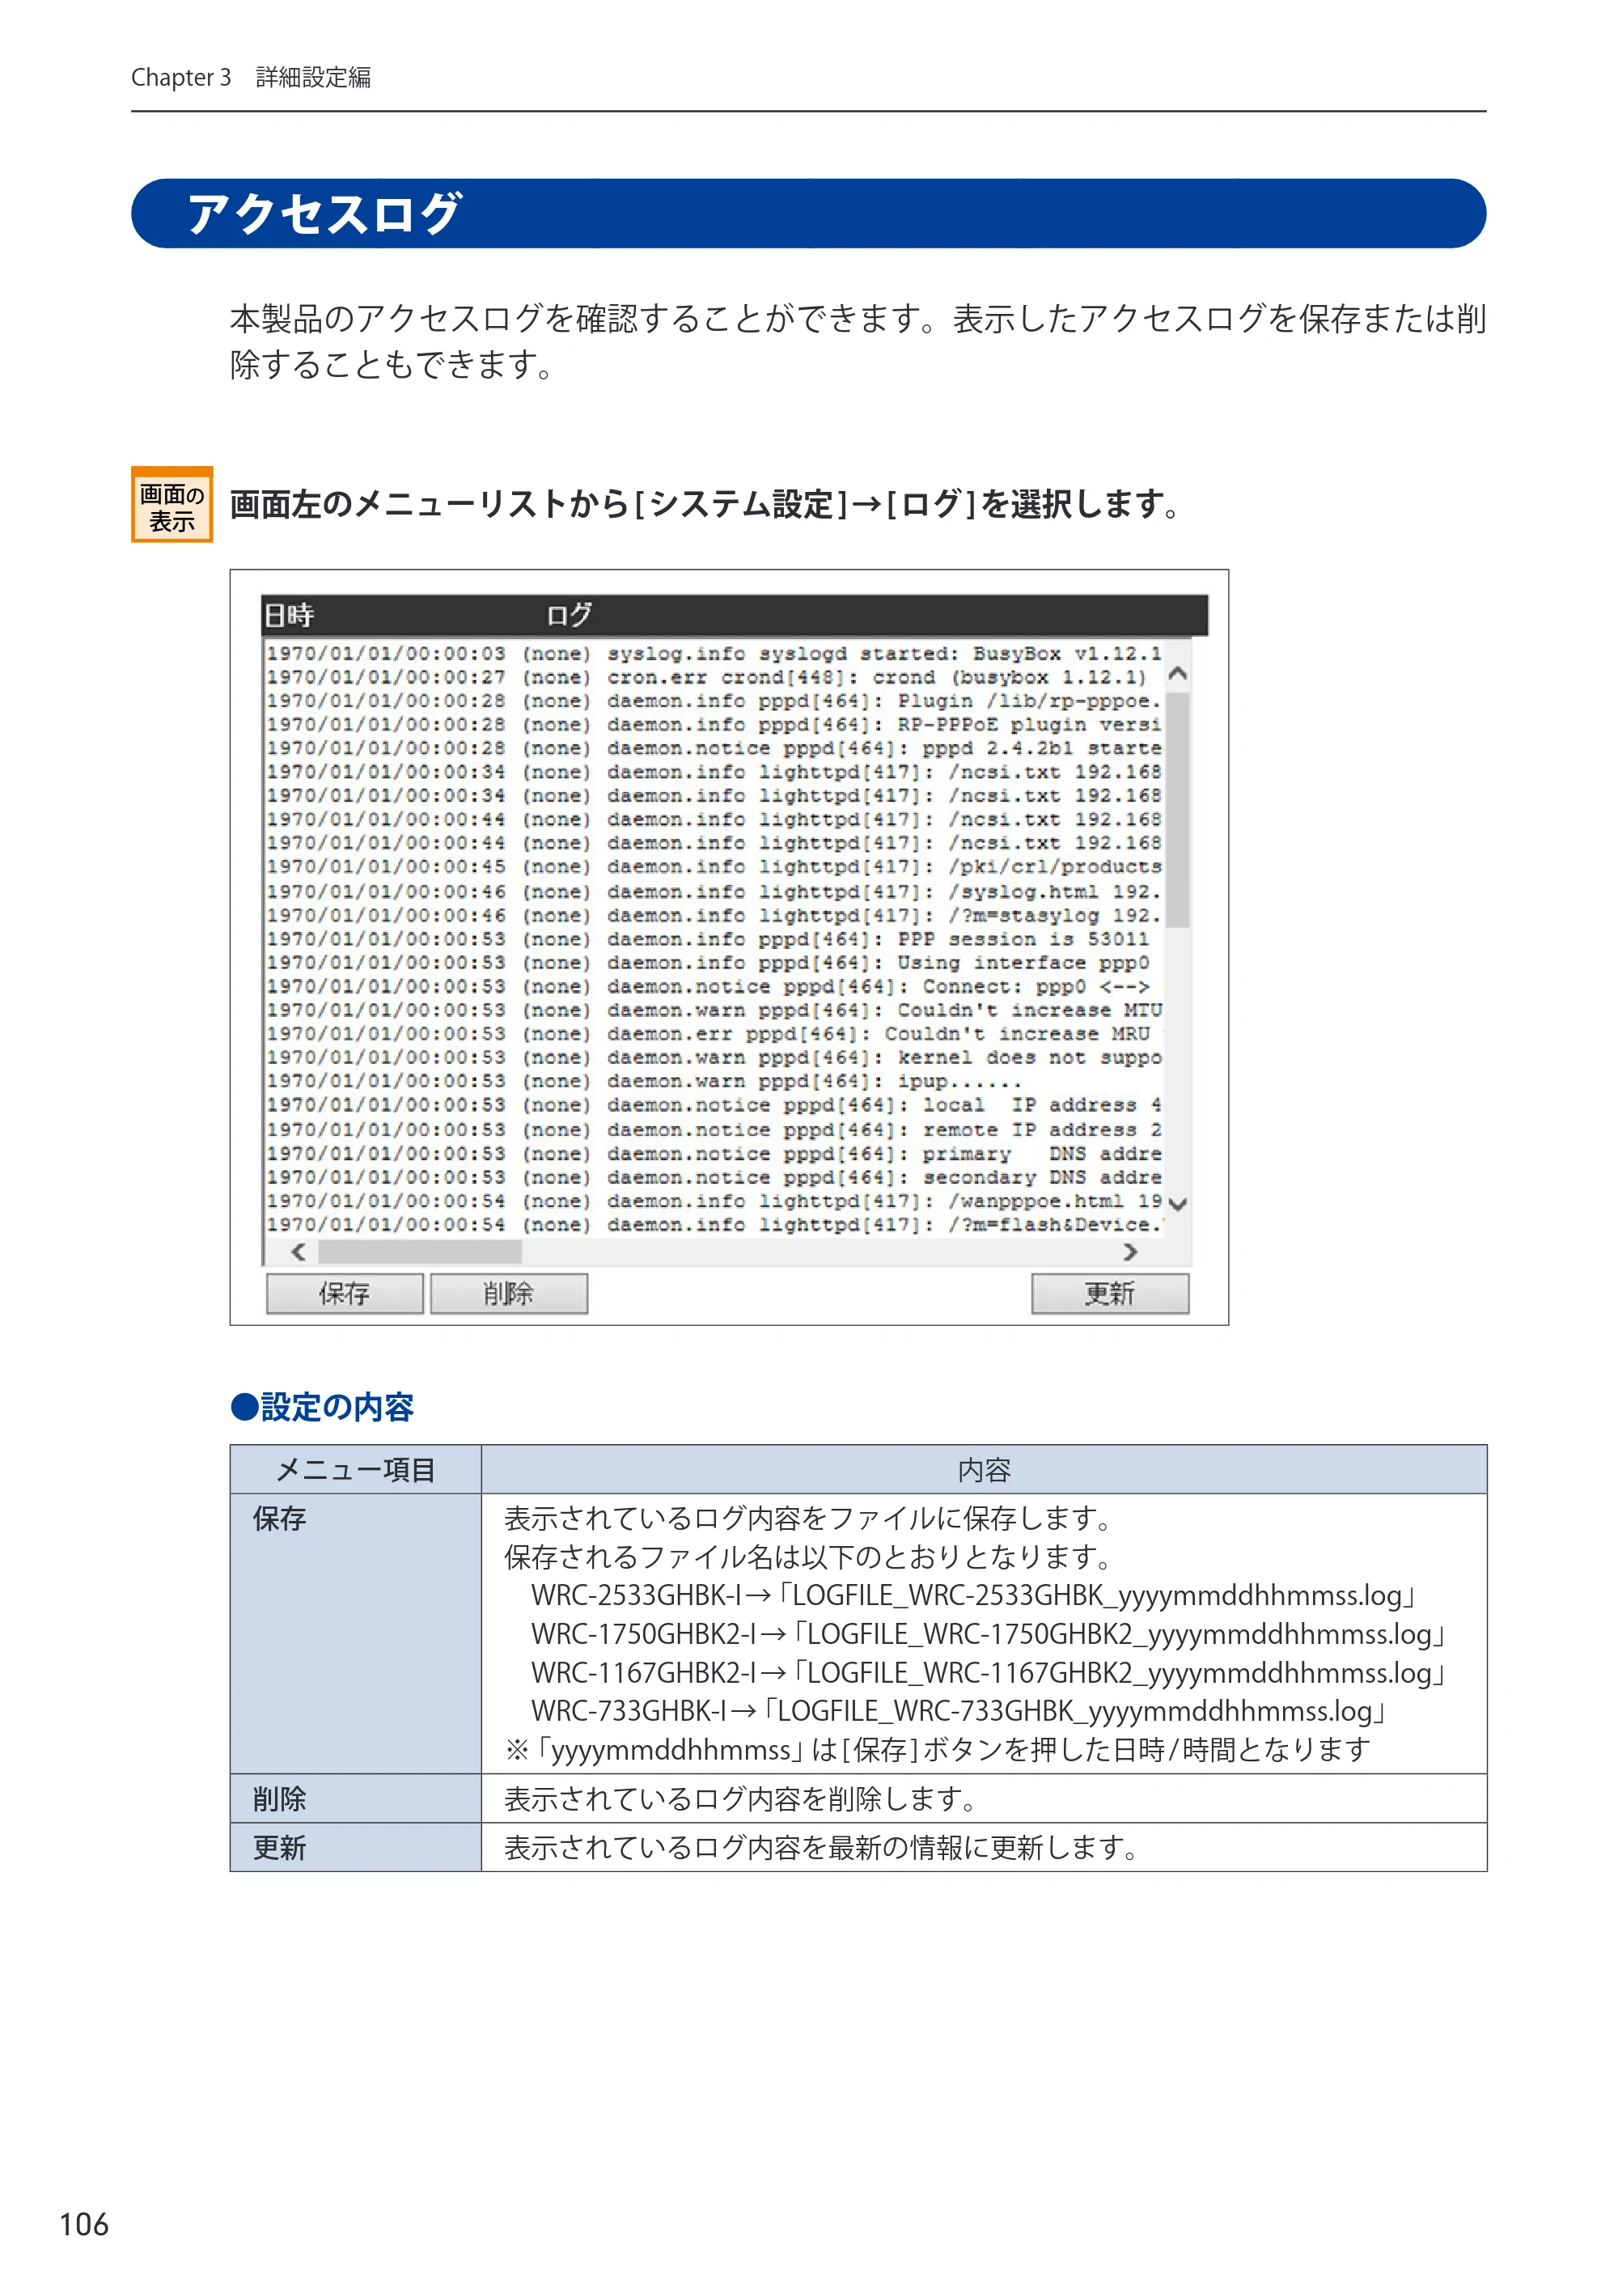
Task: Select the log line 'remote IP address'
Action: pos(714,1129)
